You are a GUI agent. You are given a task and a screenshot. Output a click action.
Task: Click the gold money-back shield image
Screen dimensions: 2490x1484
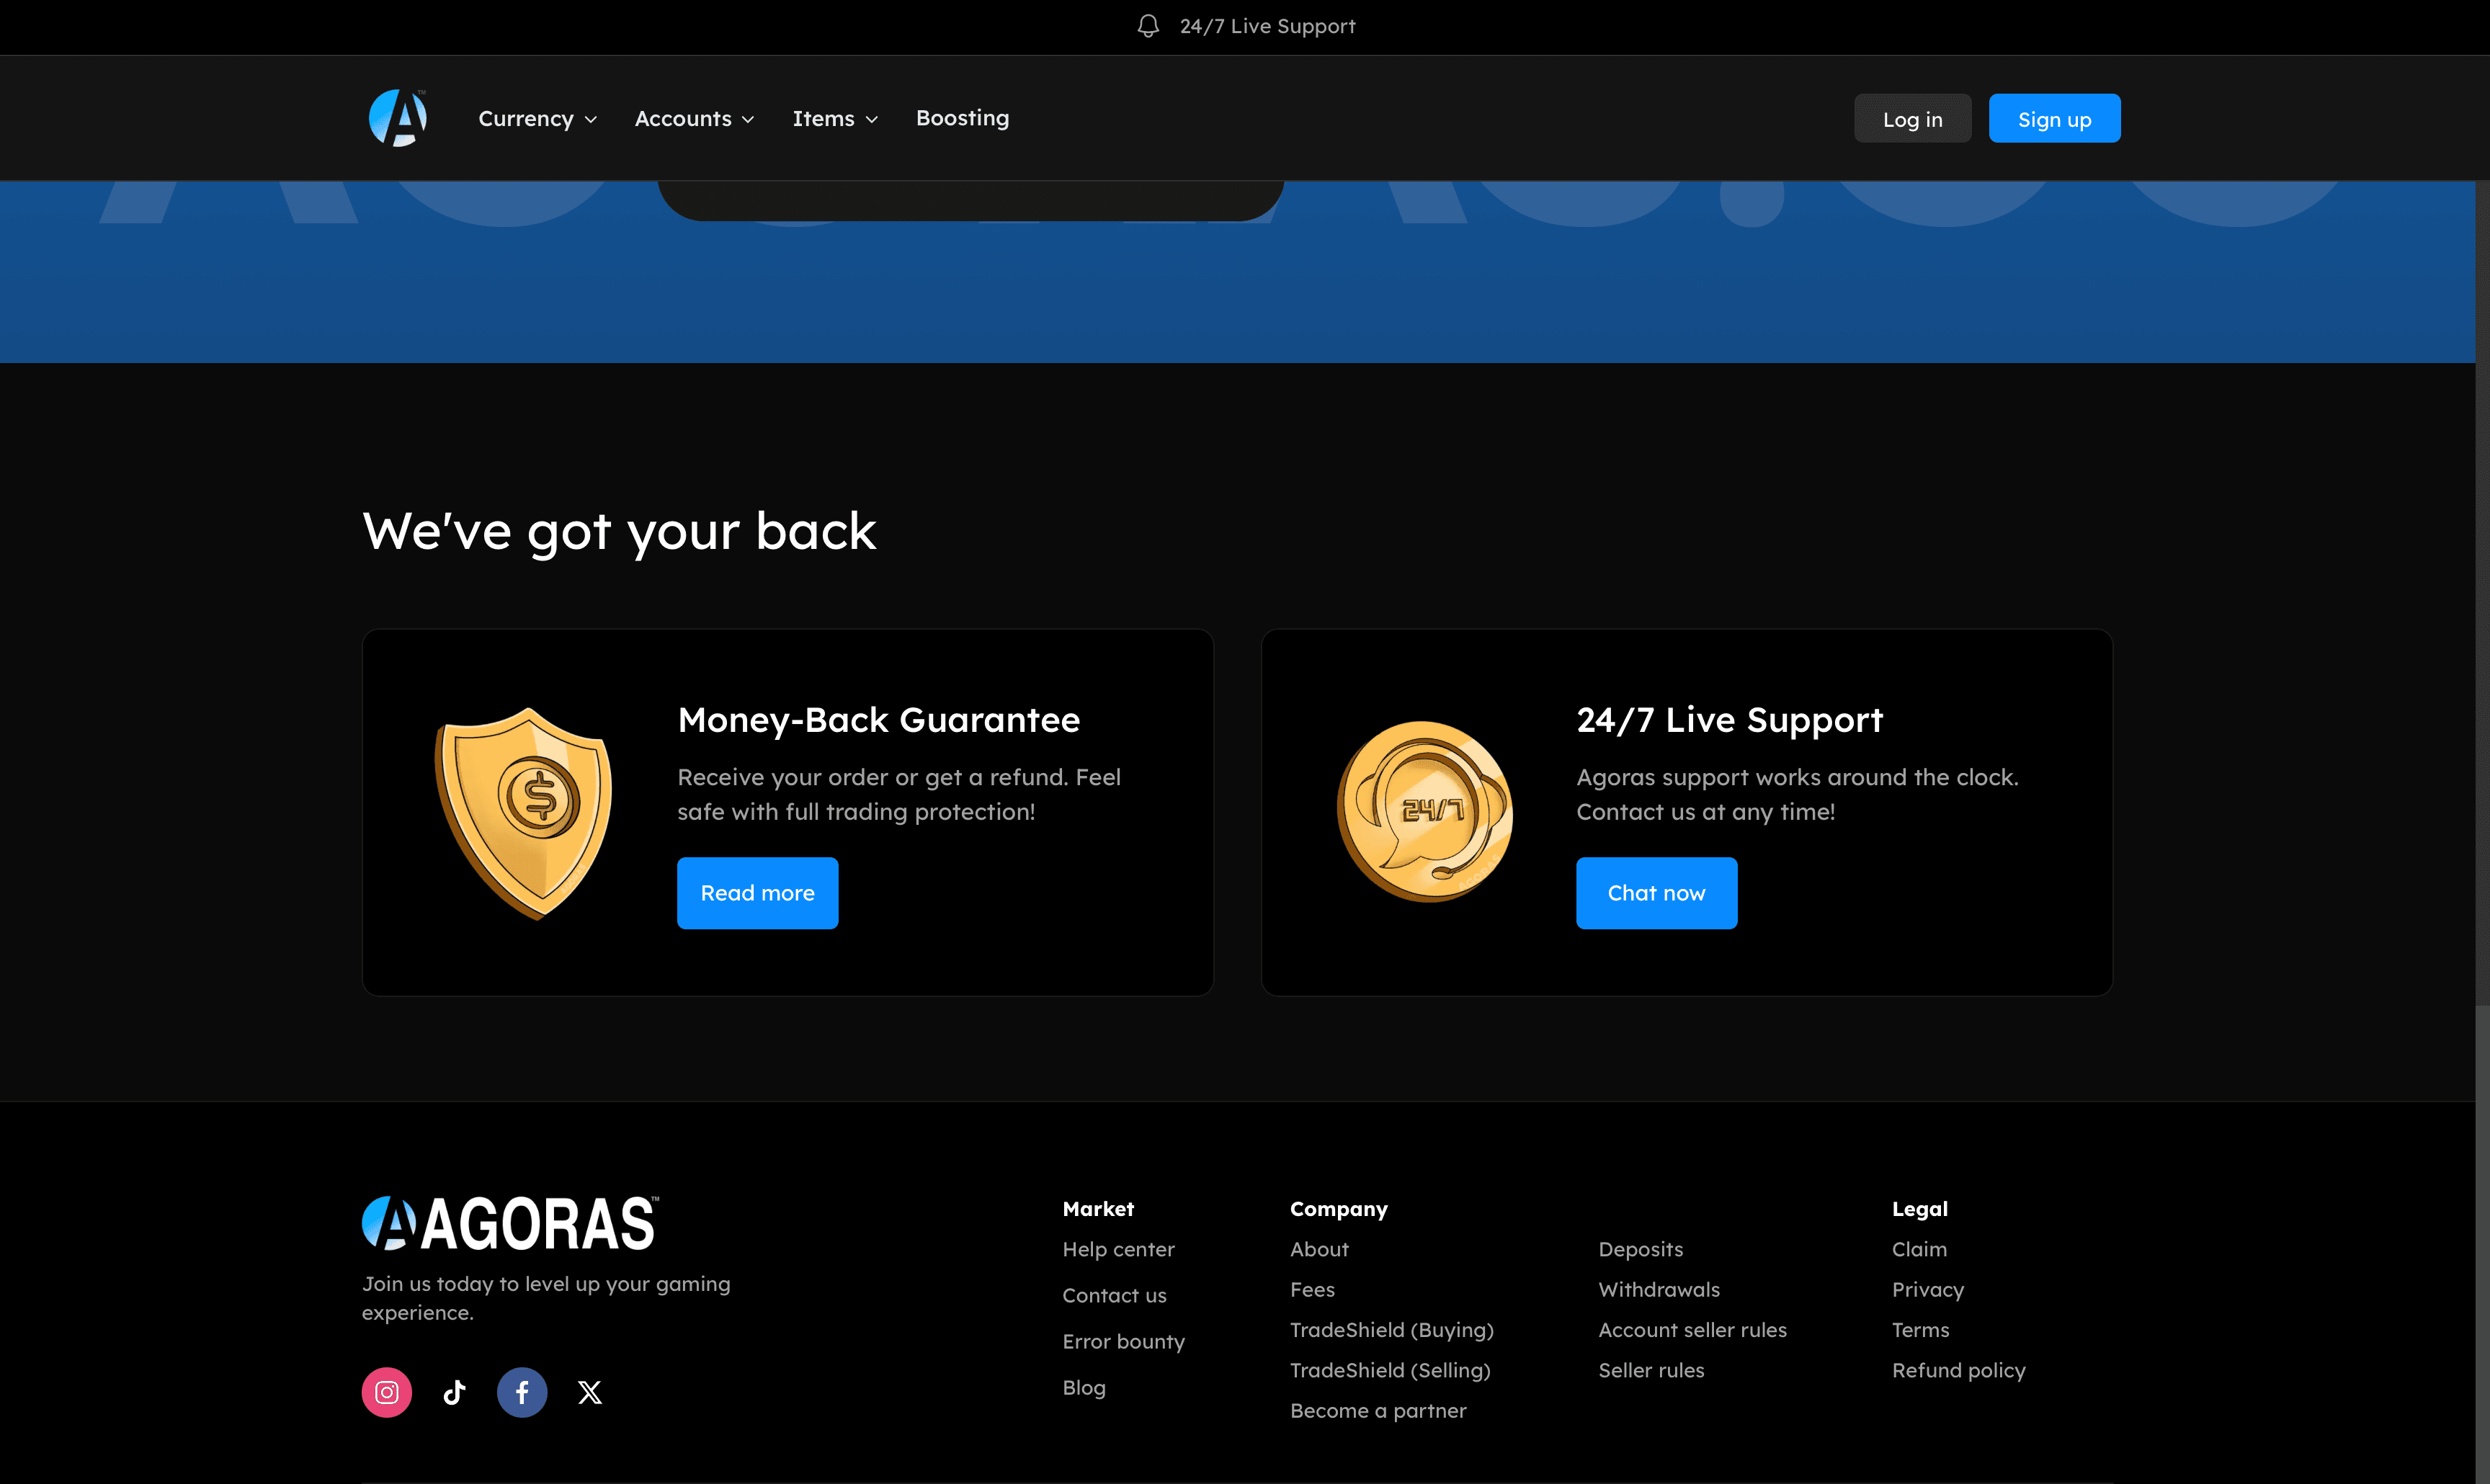[x=524, y=812]
